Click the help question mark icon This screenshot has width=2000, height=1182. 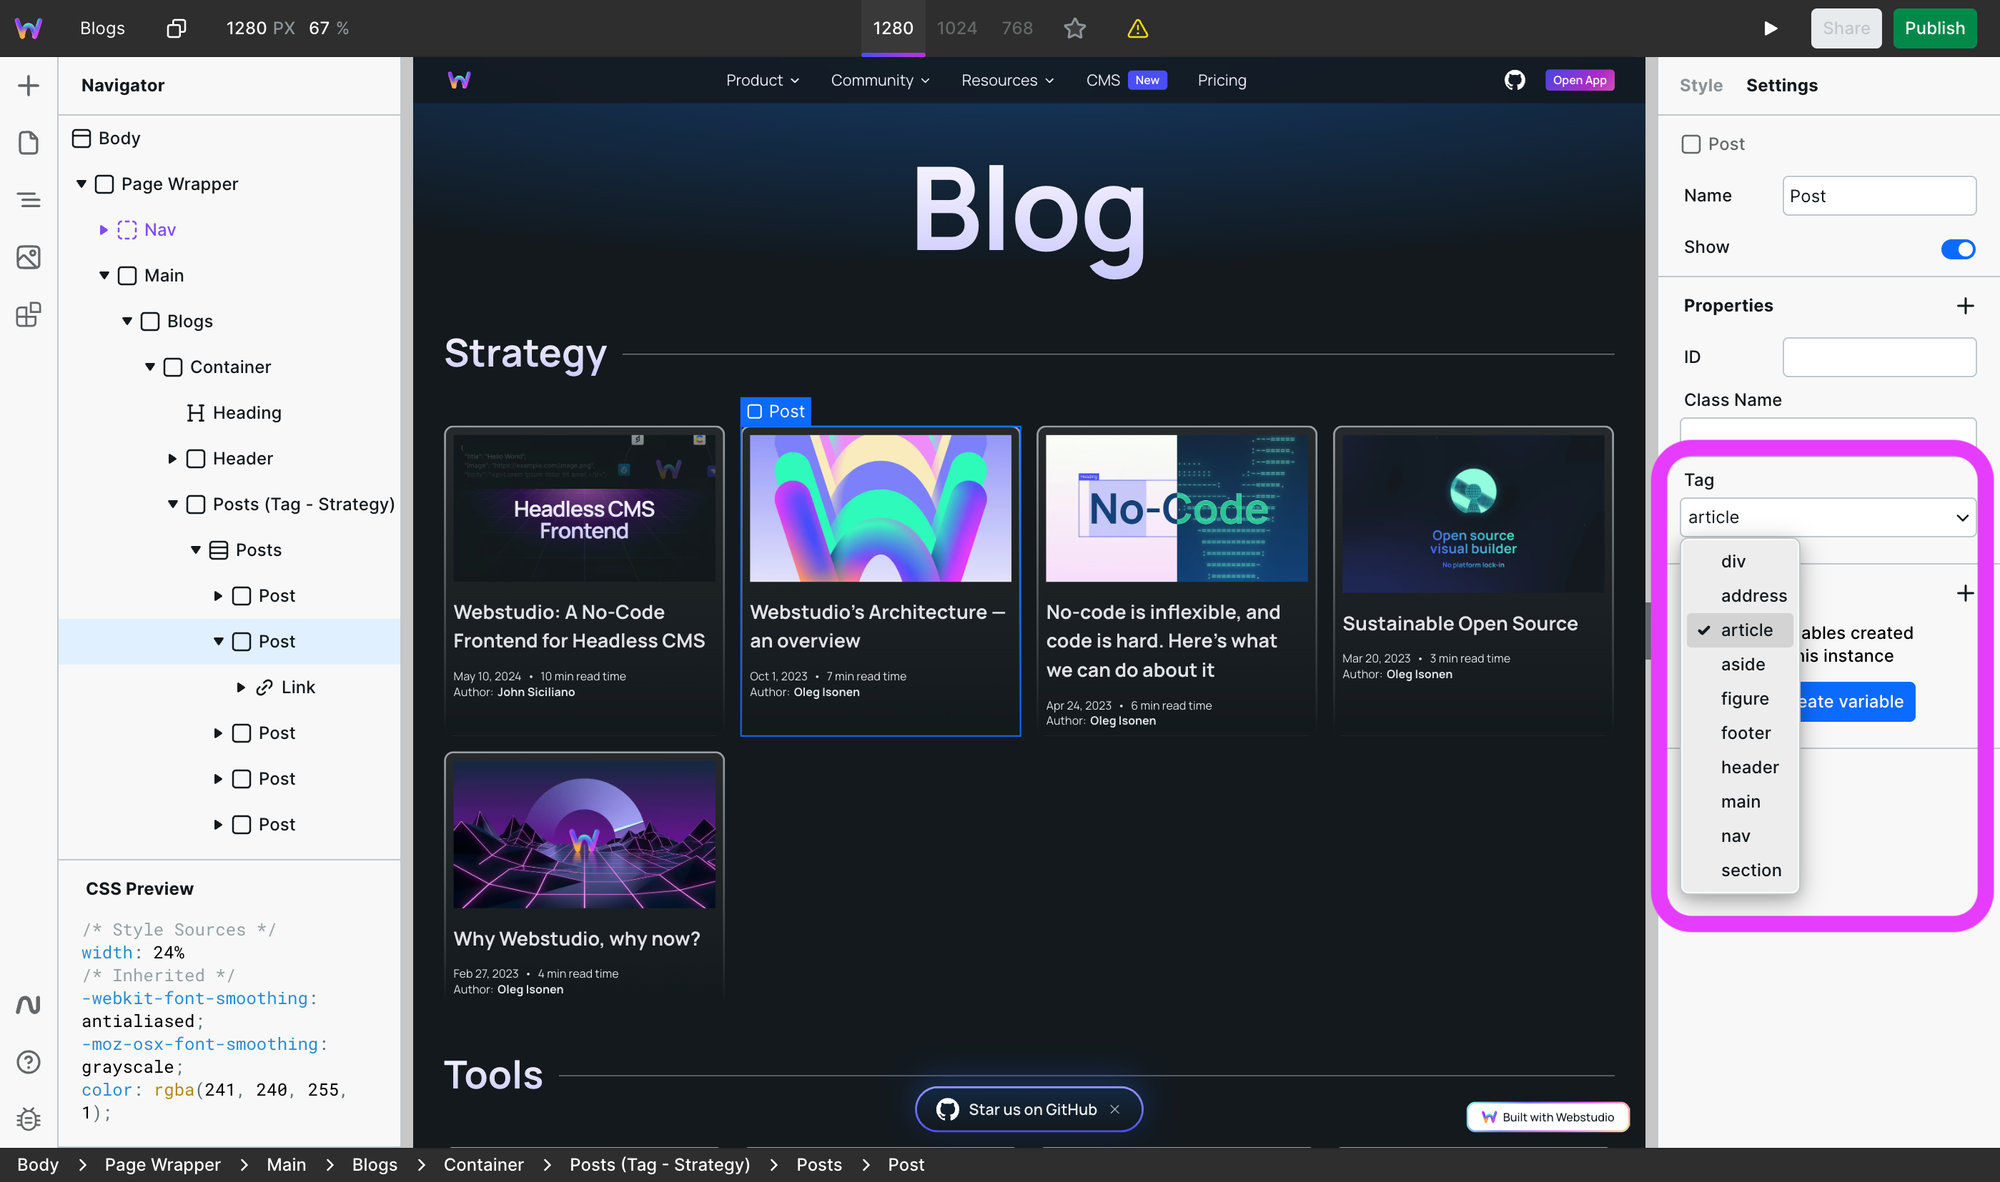click(x=28, y=1062)
